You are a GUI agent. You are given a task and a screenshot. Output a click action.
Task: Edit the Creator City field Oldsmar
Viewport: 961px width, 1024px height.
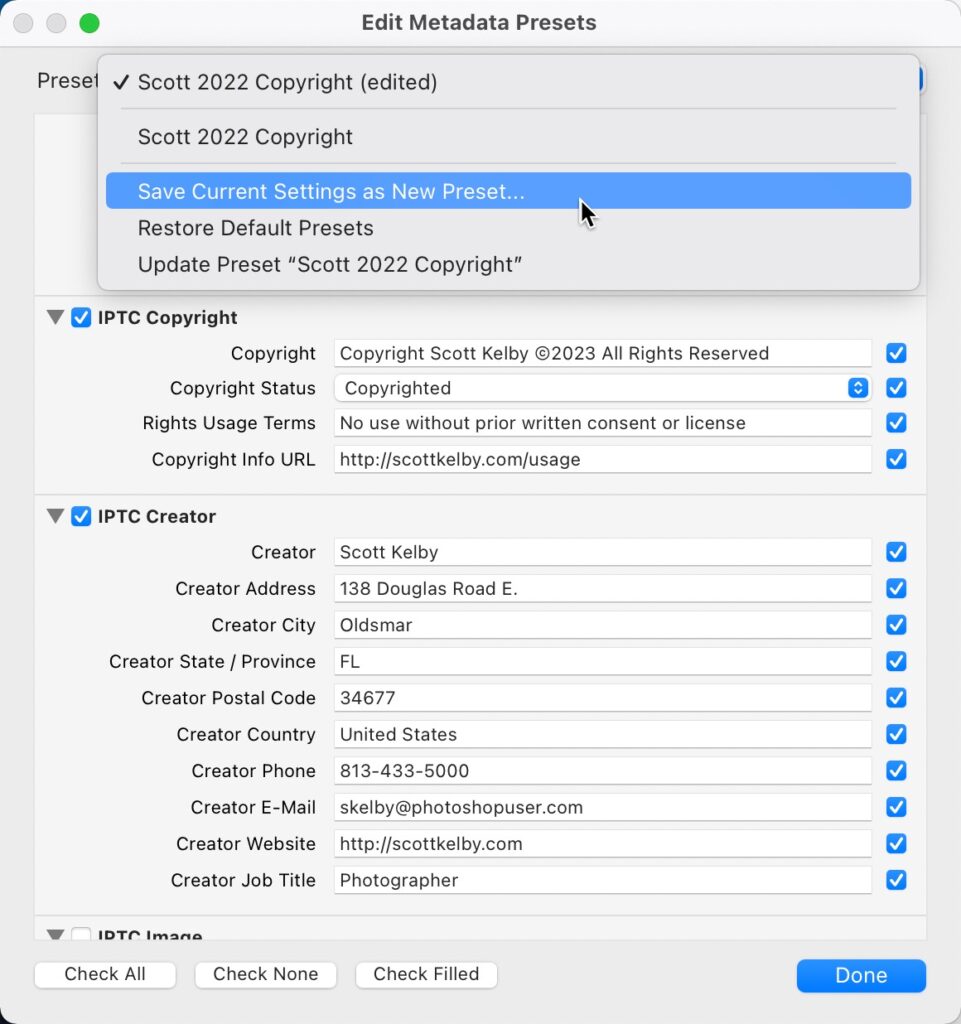coord(603,625)
